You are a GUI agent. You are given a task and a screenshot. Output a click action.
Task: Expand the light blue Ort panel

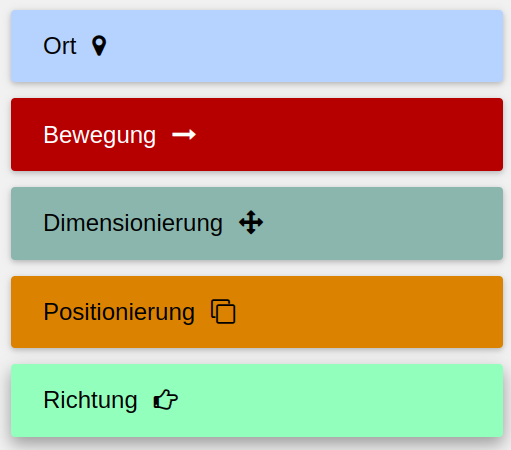(x=257, y=46)
